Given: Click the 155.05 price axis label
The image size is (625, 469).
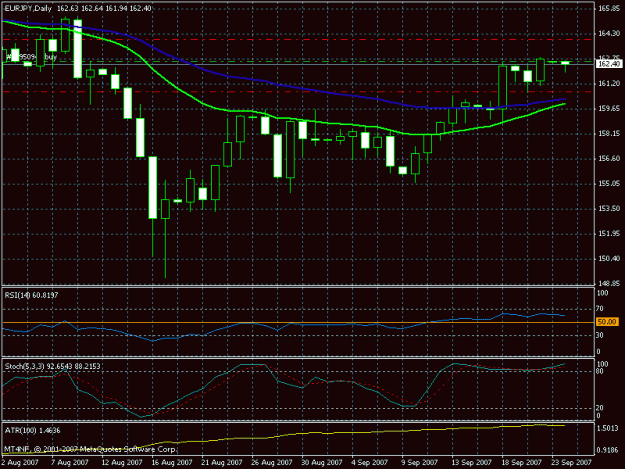Looking at the screenshot, I should [609, 183].
